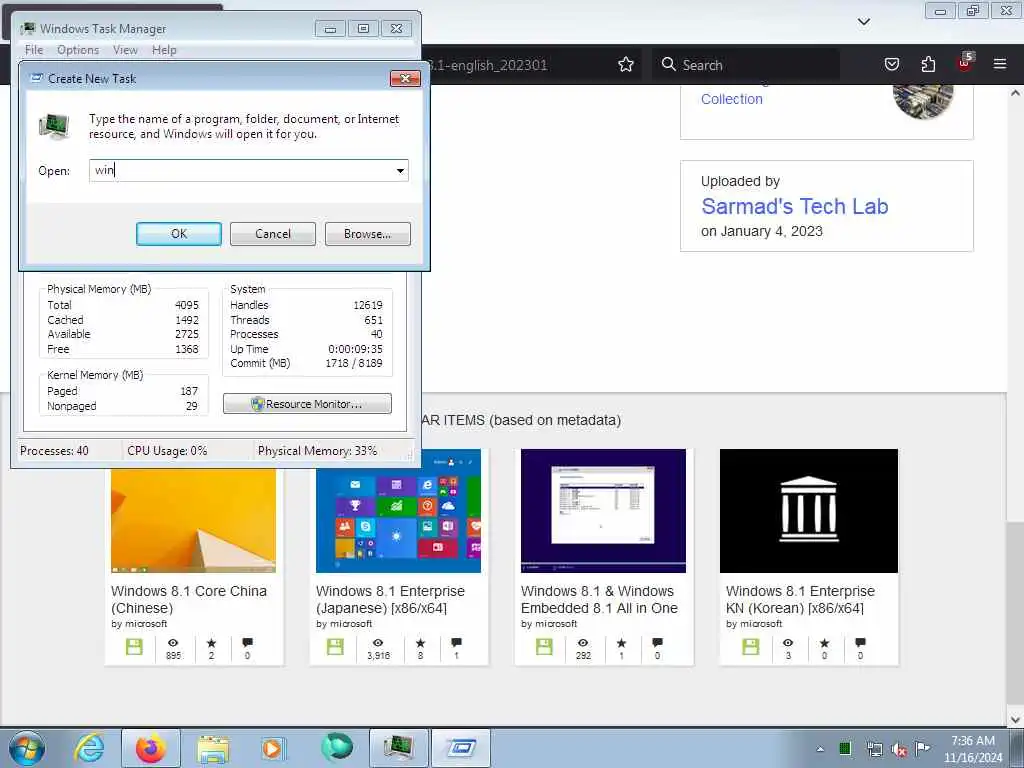The image size is (1024, 768).
Task: Click Windows 8.1 Enterprise (Japanese) title link
Action: click(x=391, y=600)
